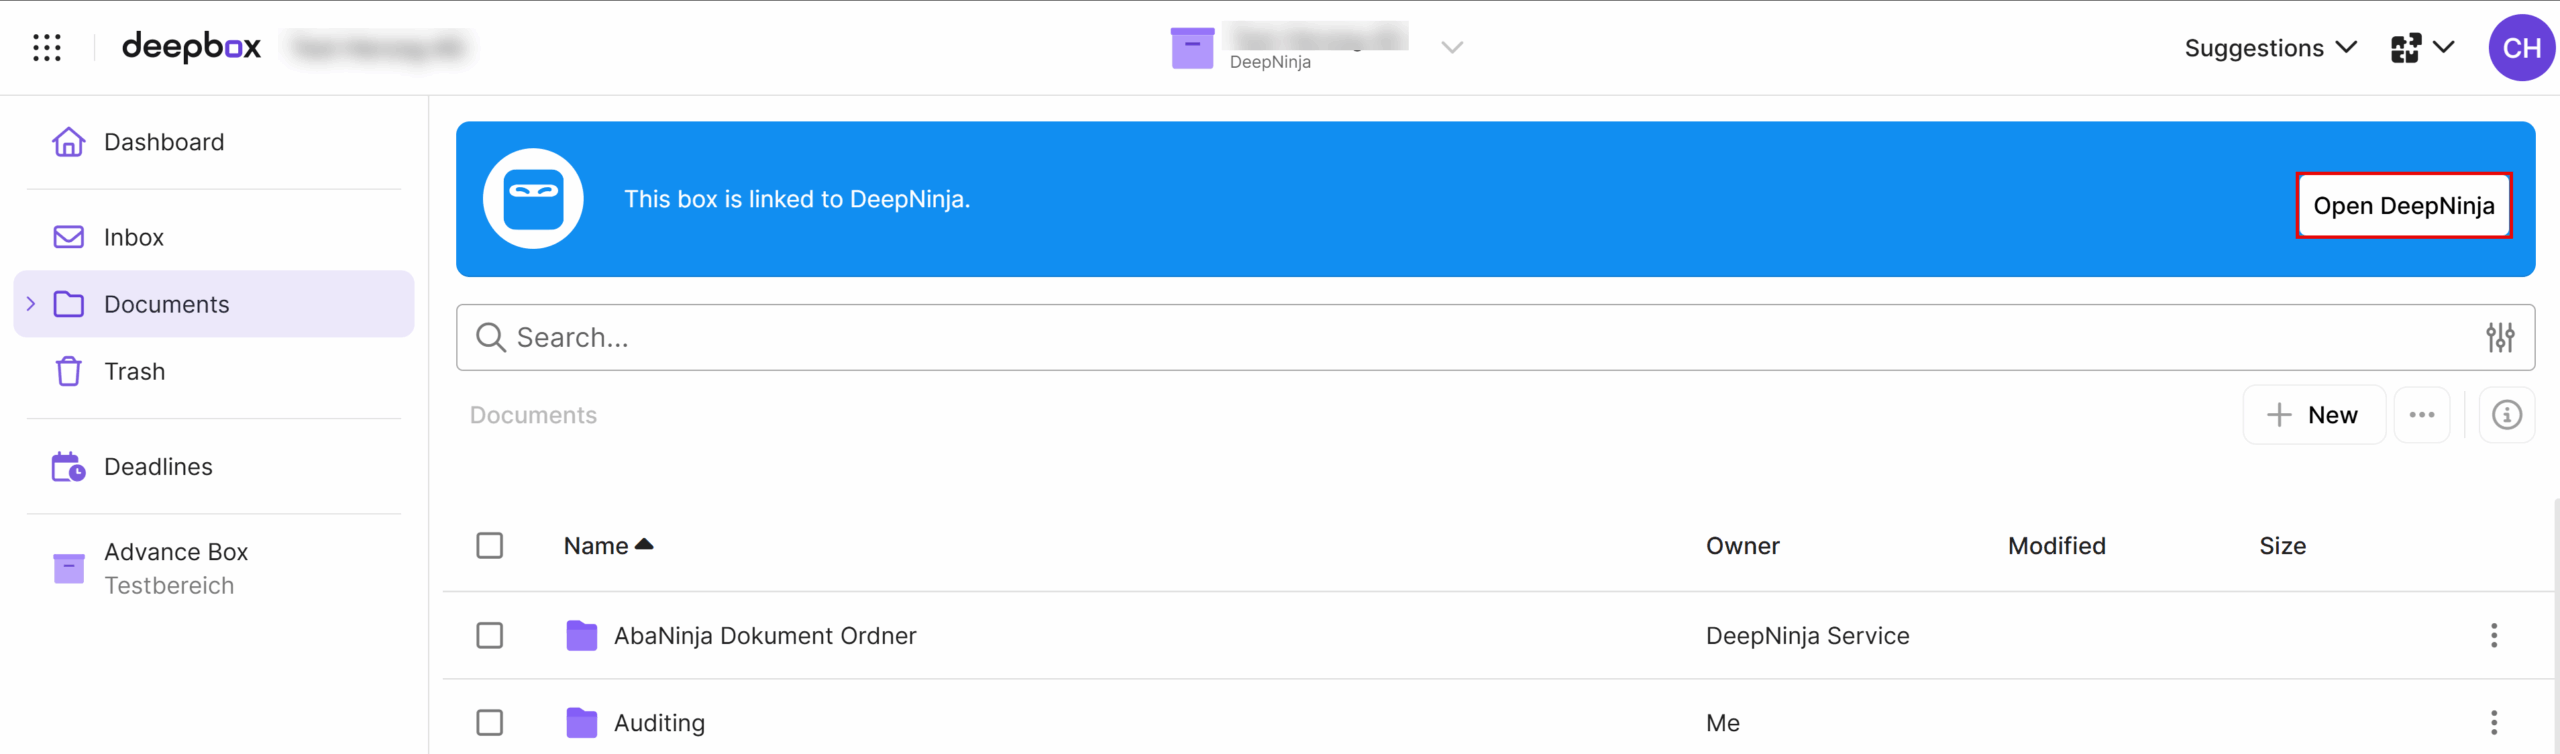Image resolution: width=2560 pixels, height=754 pixels.
Task: Go to Inbox in sidebar
Action: tap(133, 237)
